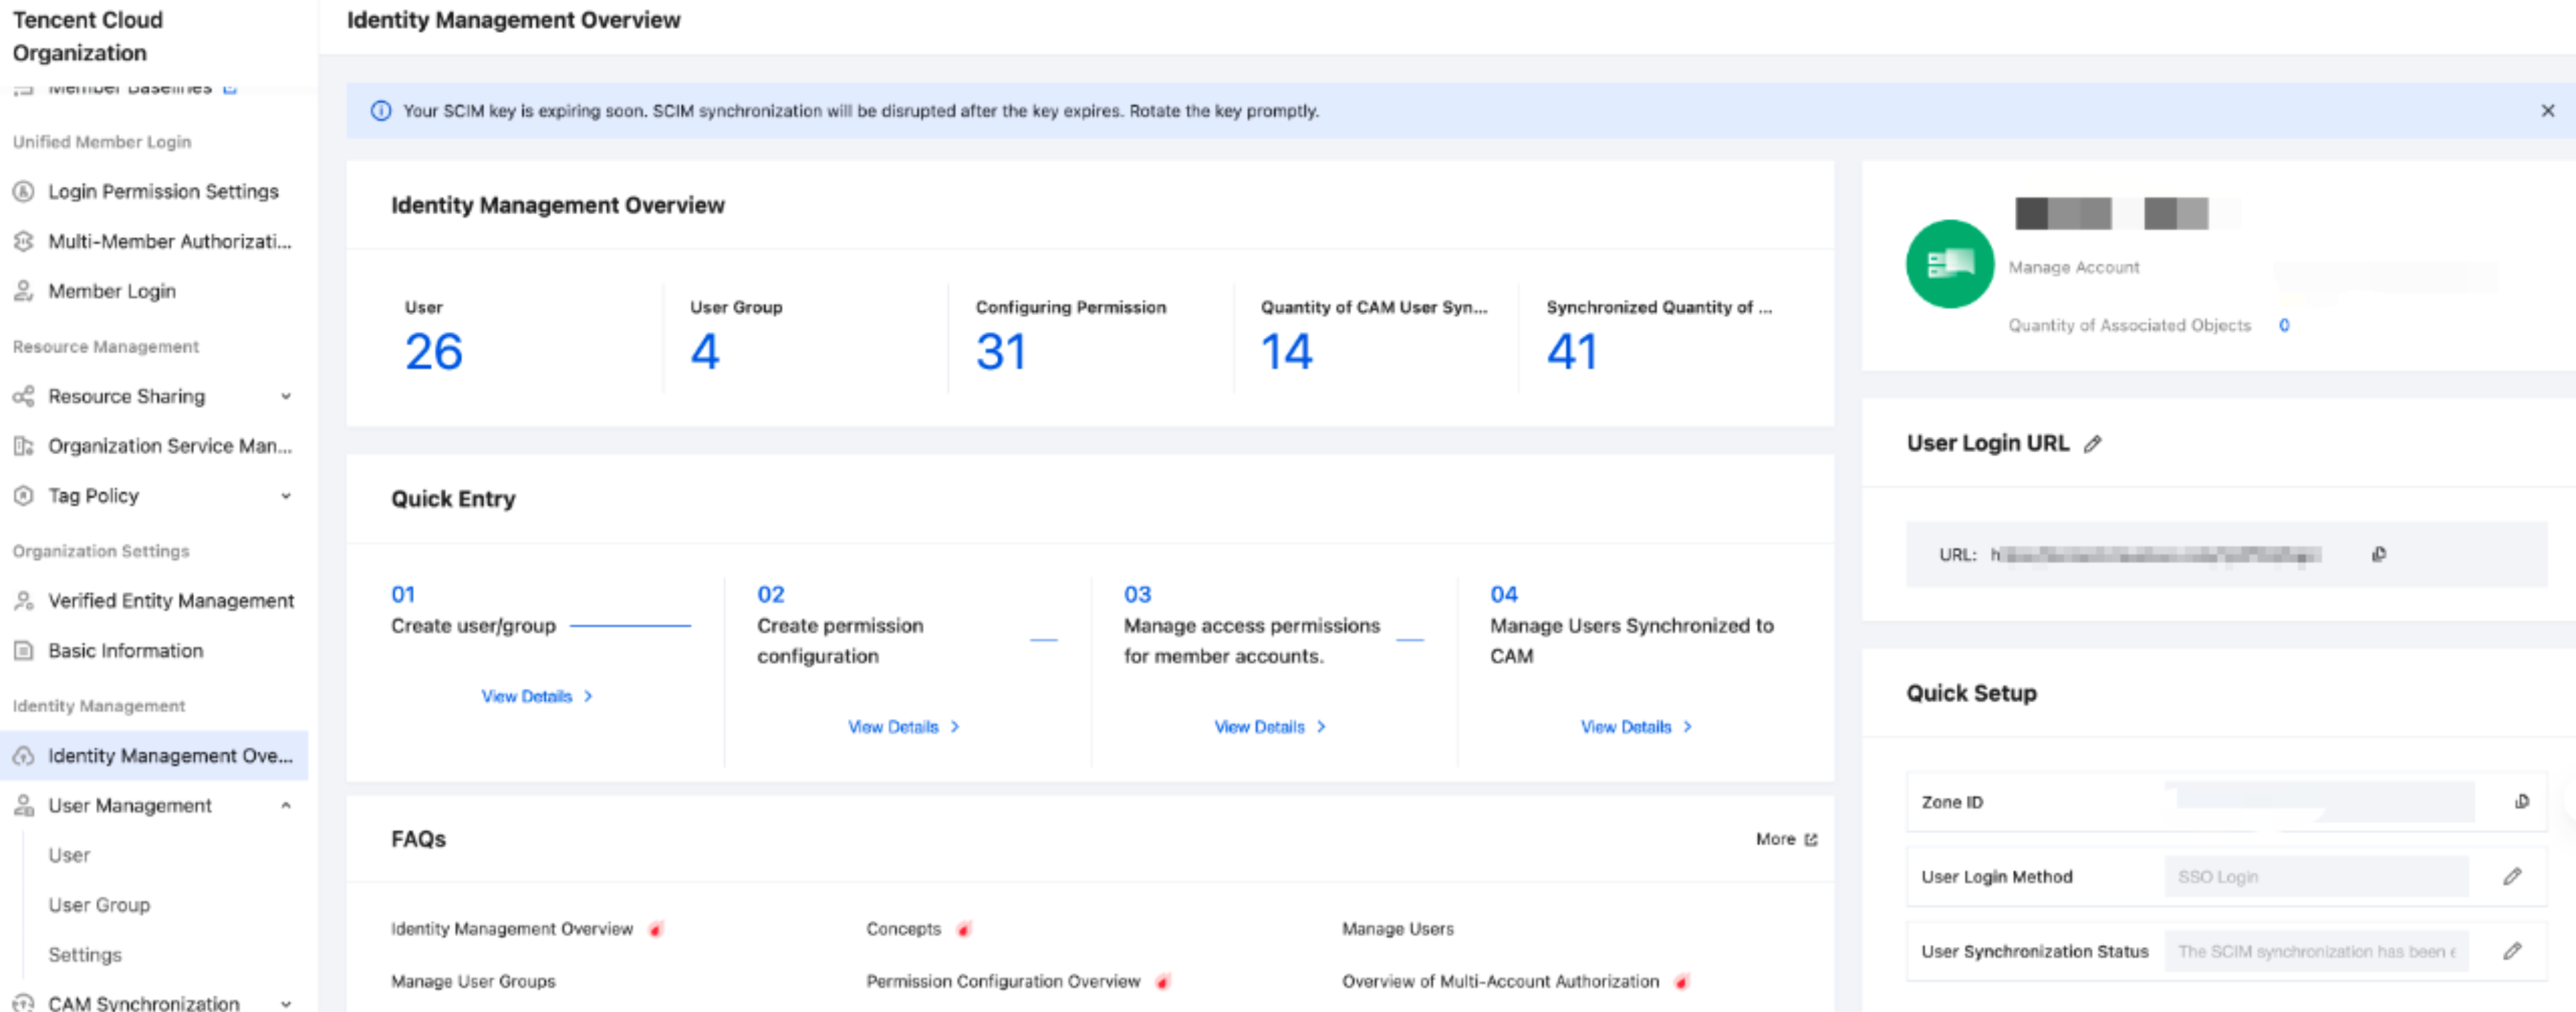Collapse the User Management submenu chevron
Image resolution: width=2576 pixels, height=1012 pixels.
click(x=286, y=806)
